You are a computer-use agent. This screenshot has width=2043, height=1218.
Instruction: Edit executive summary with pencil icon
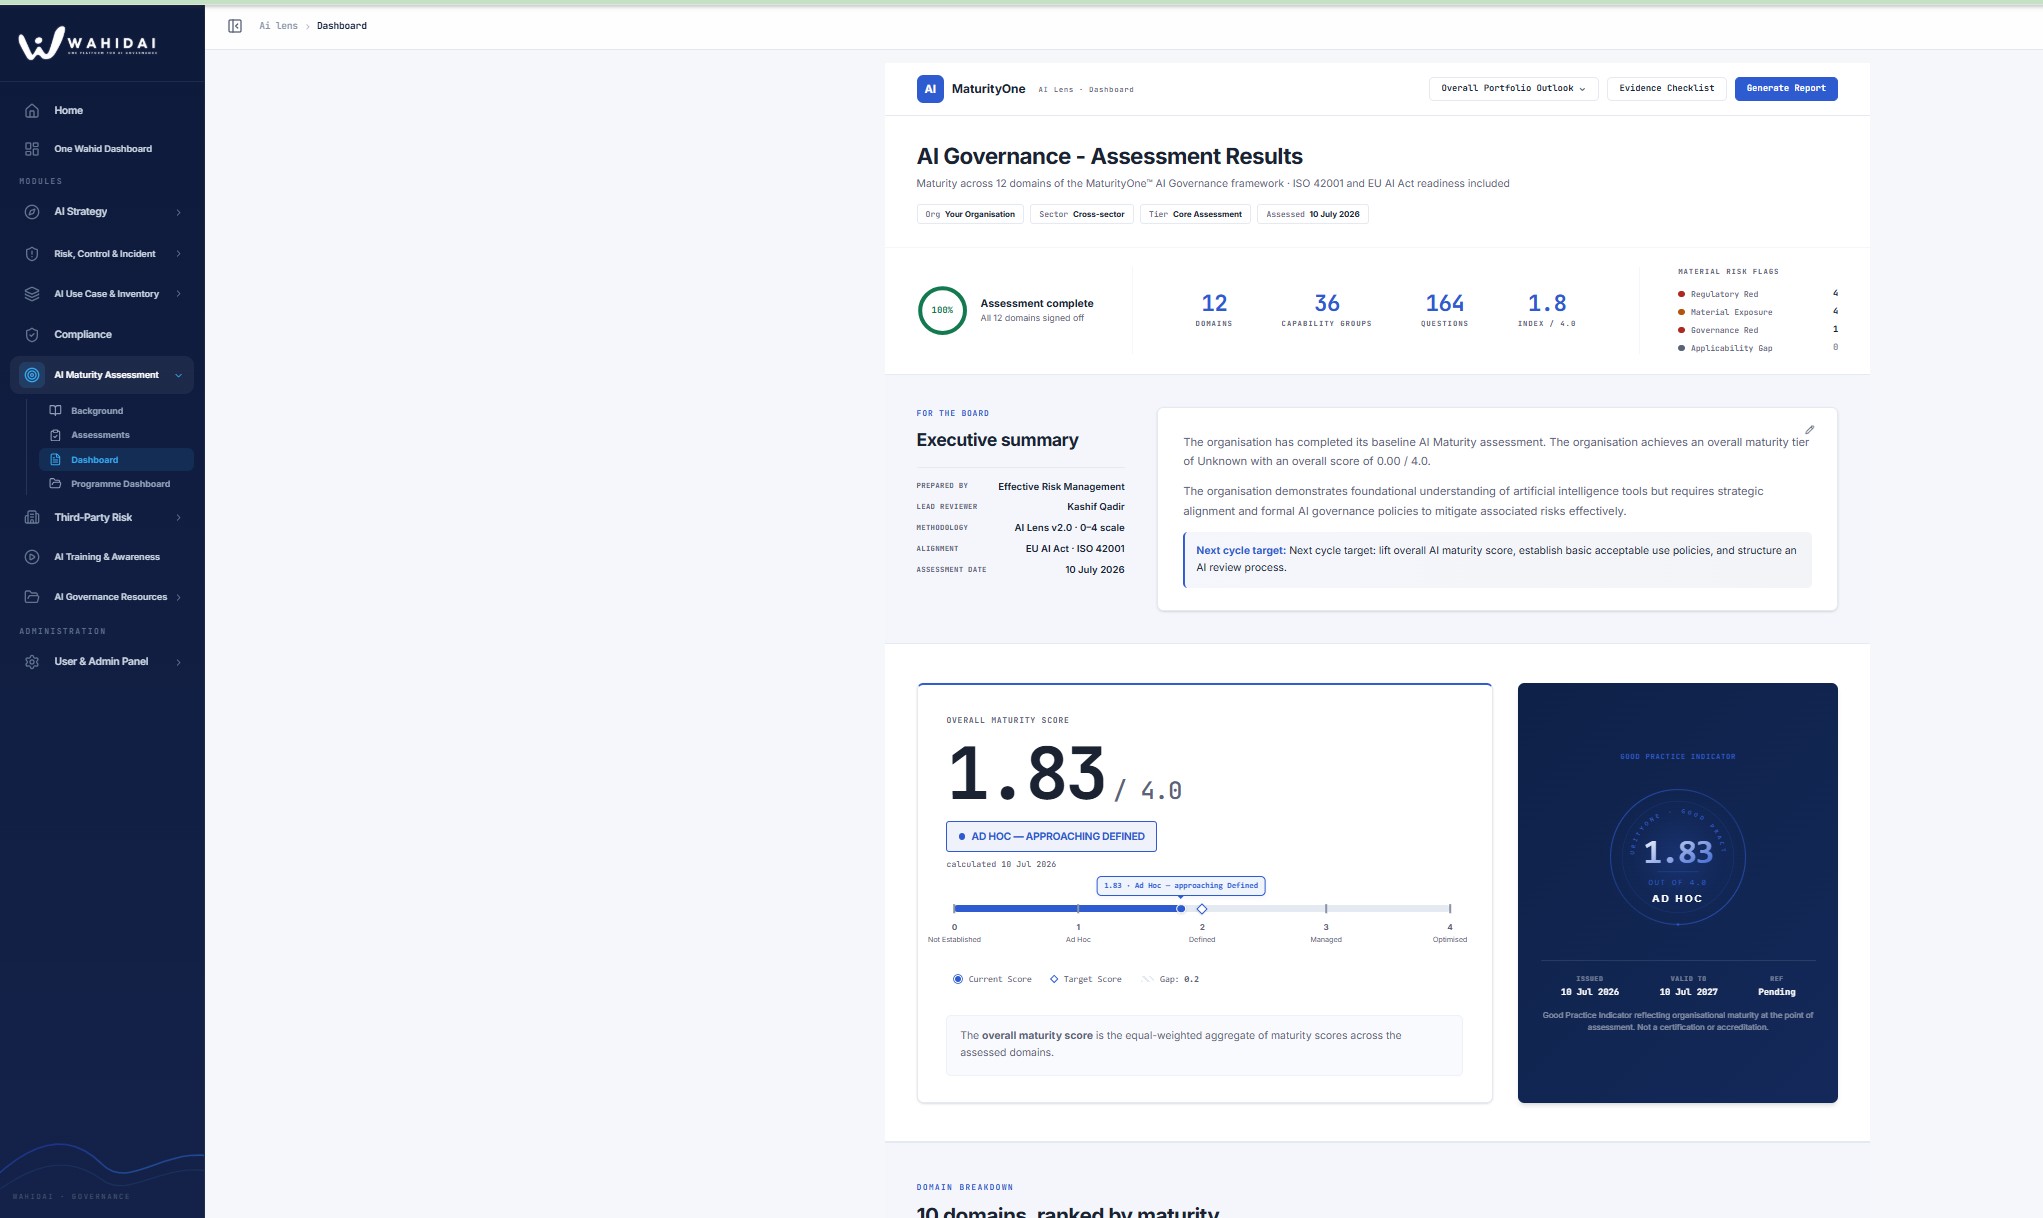(1809, 430)
